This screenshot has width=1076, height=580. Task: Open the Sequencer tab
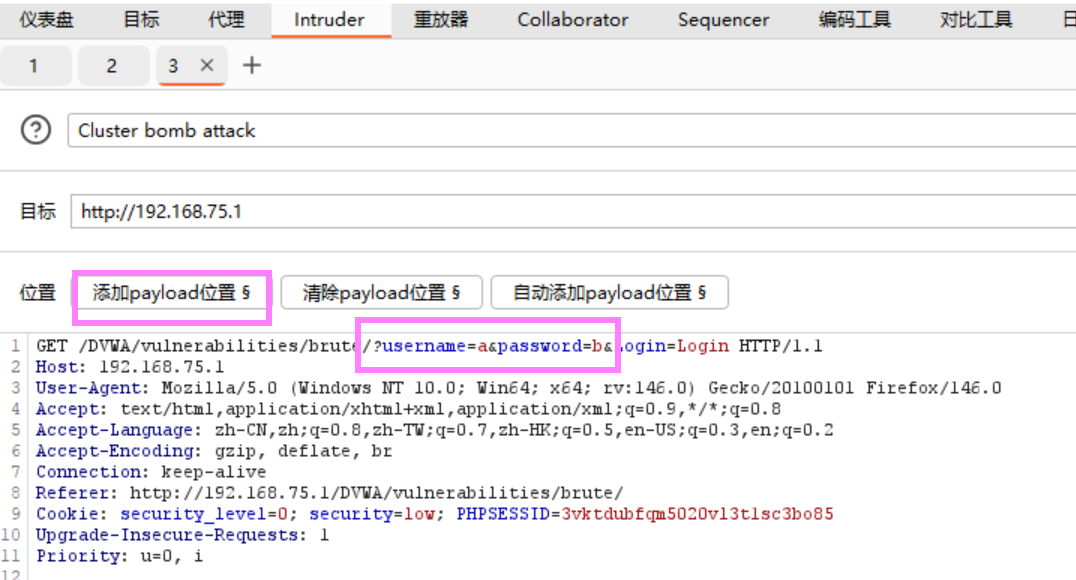[723, 20]
